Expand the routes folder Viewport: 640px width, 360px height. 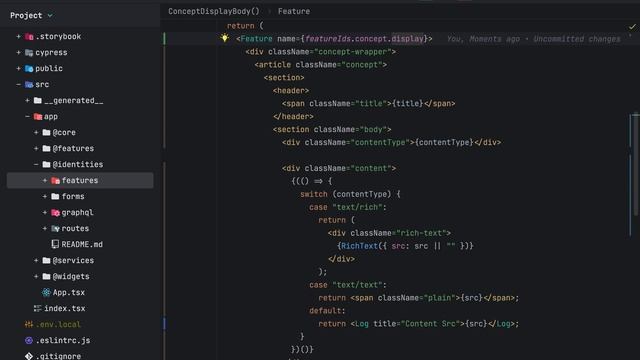[x=45, y=229]
